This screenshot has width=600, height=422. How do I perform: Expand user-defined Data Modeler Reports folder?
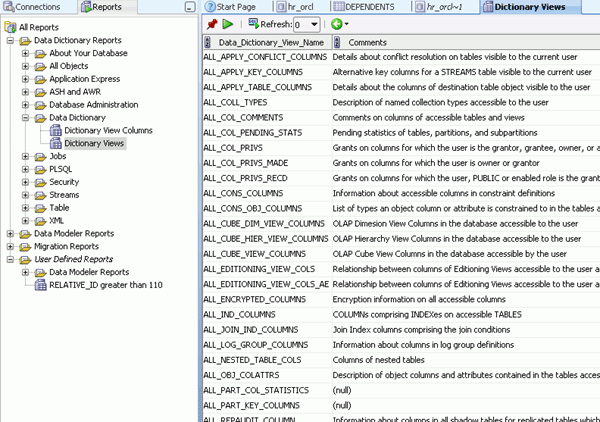coord(25,272)
